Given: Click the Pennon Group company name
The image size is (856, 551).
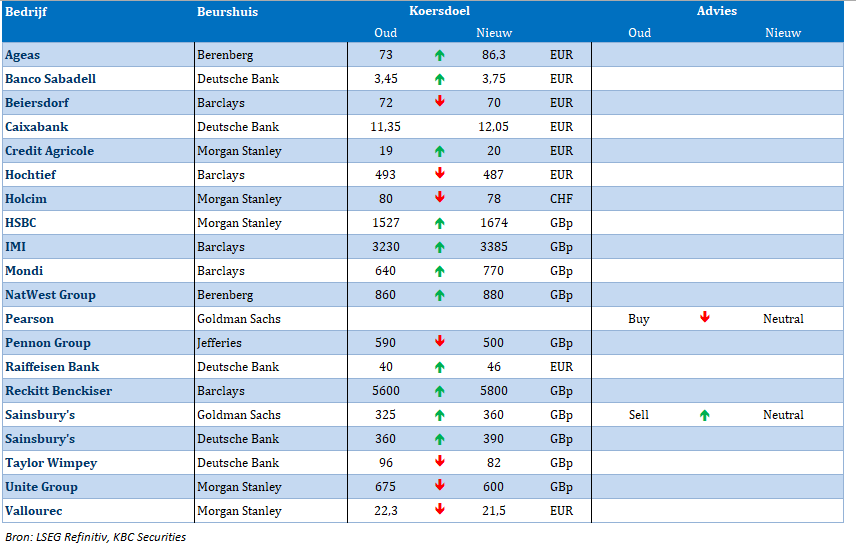Looking at the screenshot, I should (x=47, y=343).
